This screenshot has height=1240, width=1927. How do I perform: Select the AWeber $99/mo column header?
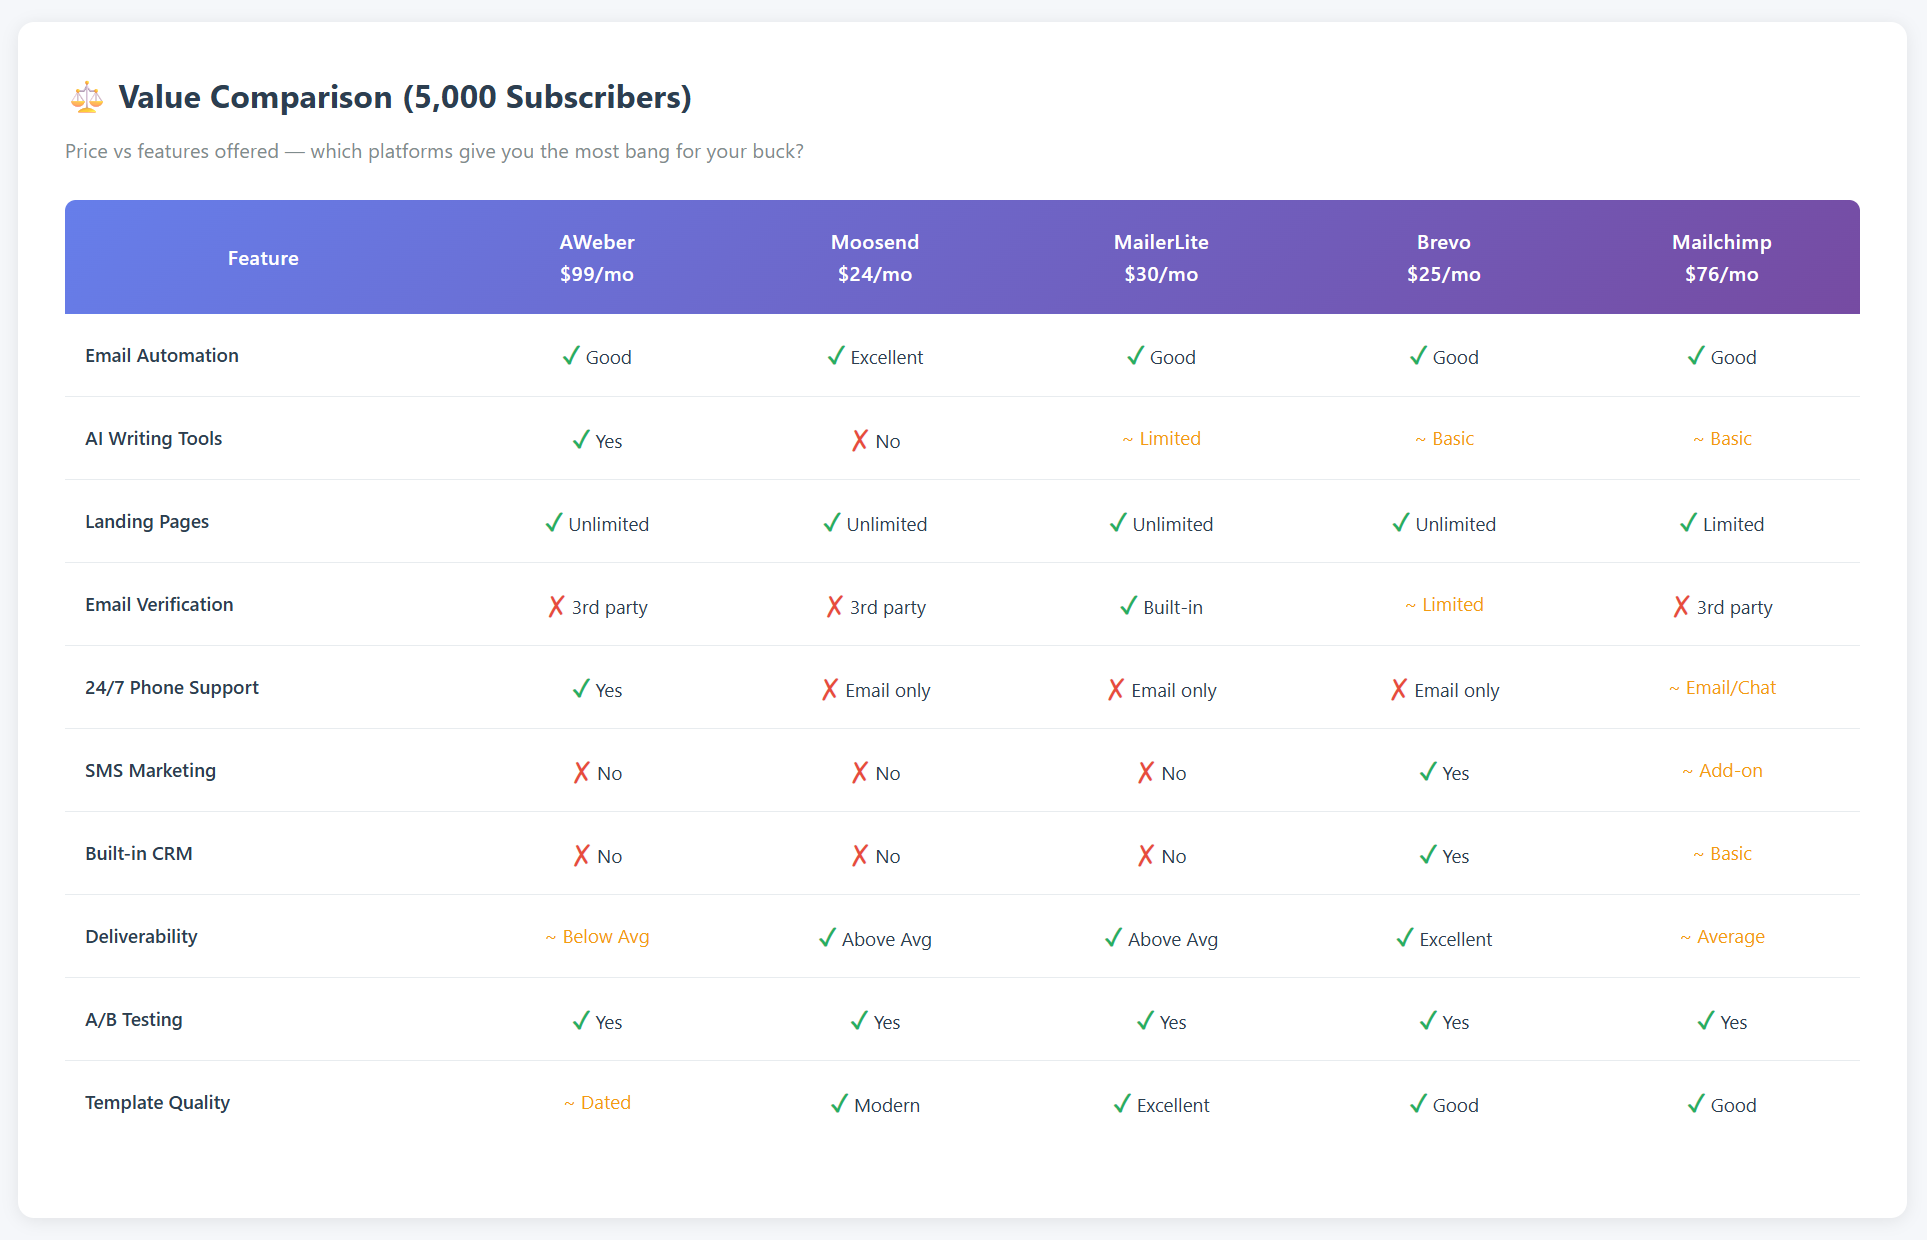tap(596, 258)
